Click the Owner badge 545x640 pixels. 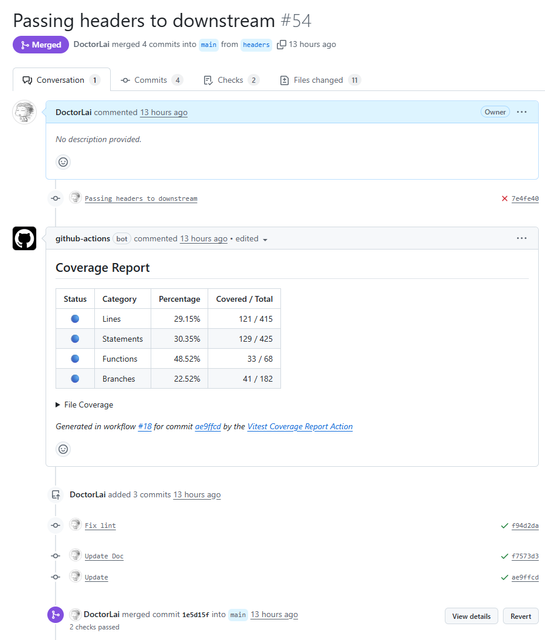(x=495, y=112)
